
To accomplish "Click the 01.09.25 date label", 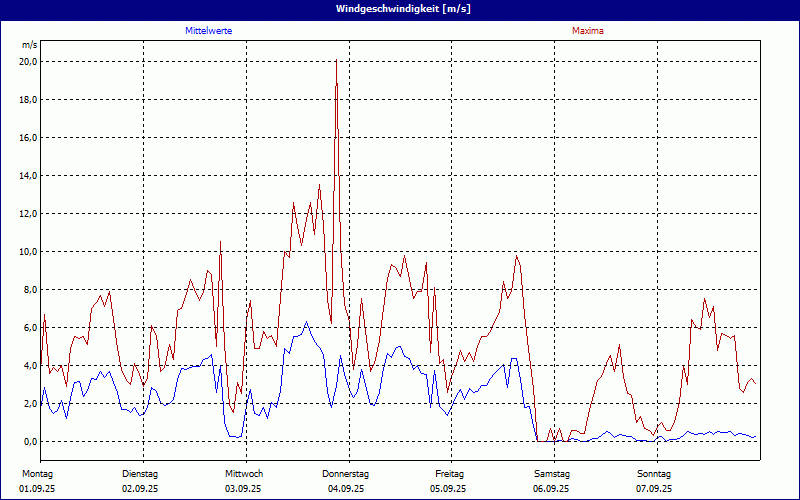I will (x=37, y=489).
